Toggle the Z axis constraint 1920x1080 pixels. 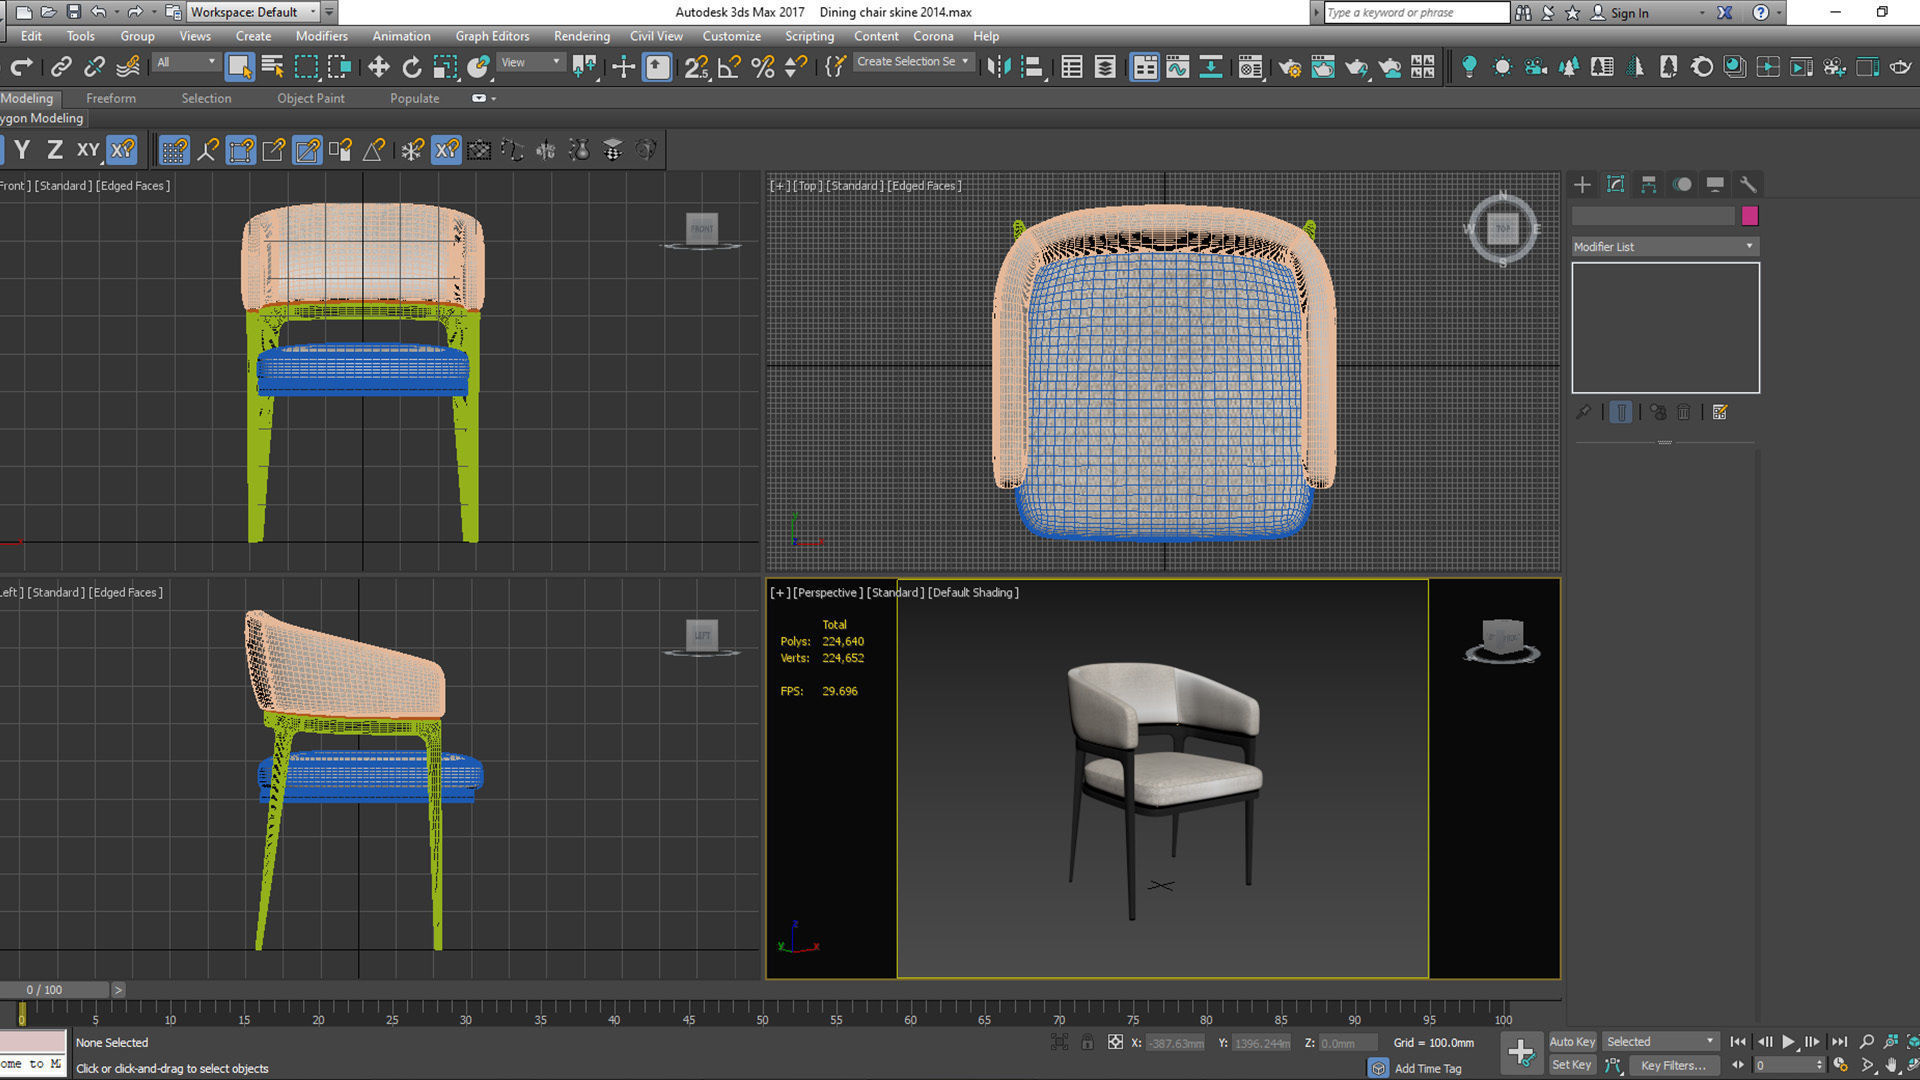(x=55, y=150)
